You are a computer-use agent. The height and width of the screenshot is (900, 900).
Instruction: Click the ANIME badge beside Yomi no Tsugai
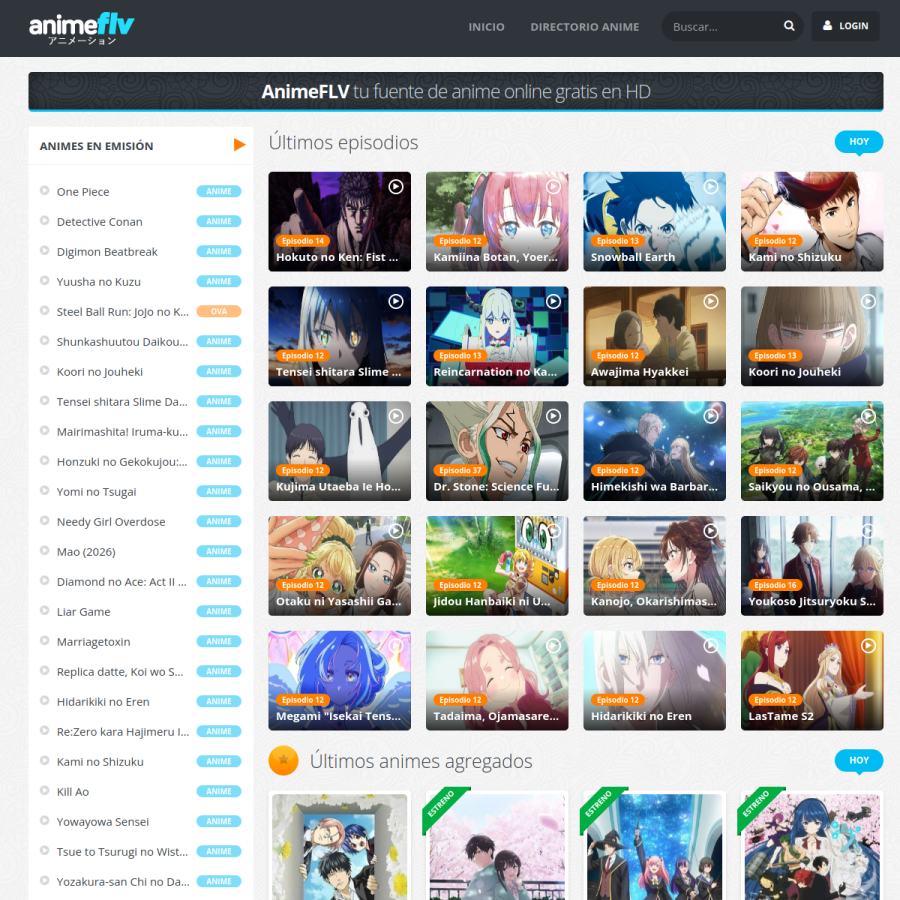(219, 491)
